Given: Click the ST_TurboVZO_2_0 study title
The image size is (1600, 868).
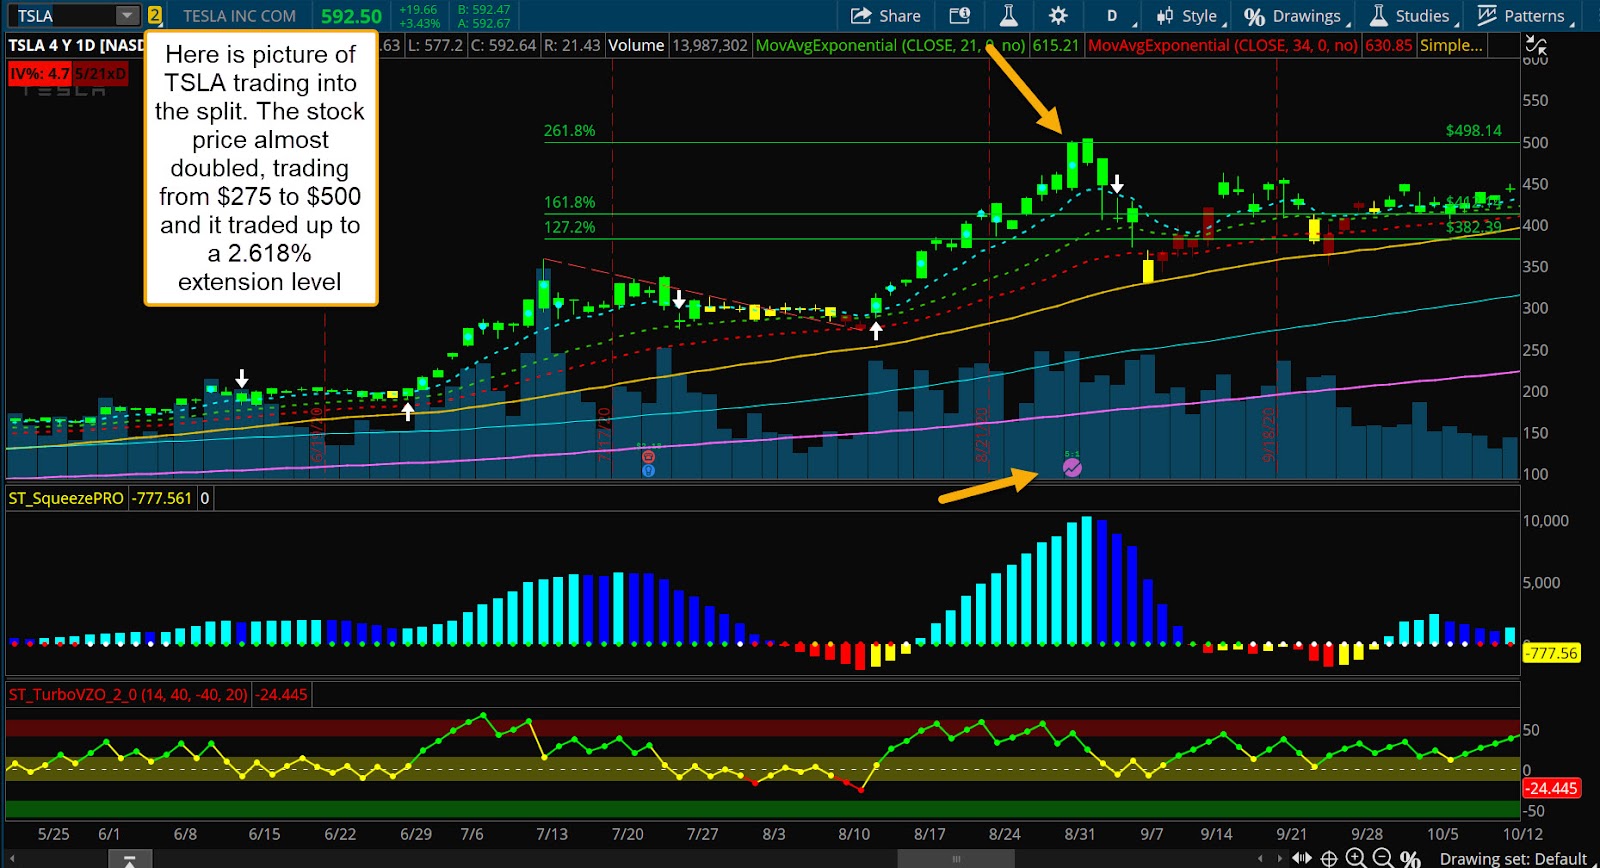Looking at the screenshot, I should [128, 694].
